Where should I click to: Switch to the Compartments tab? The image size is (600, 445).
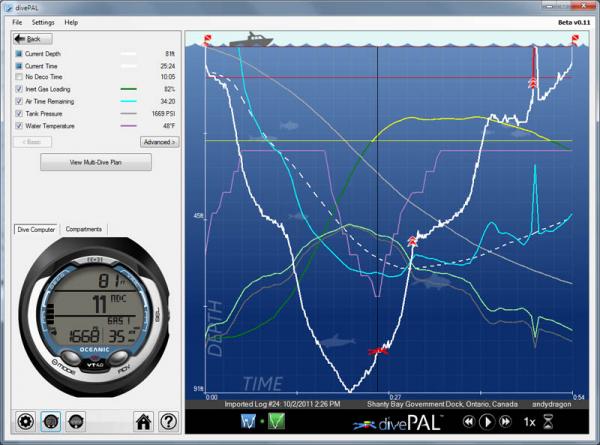83,229
